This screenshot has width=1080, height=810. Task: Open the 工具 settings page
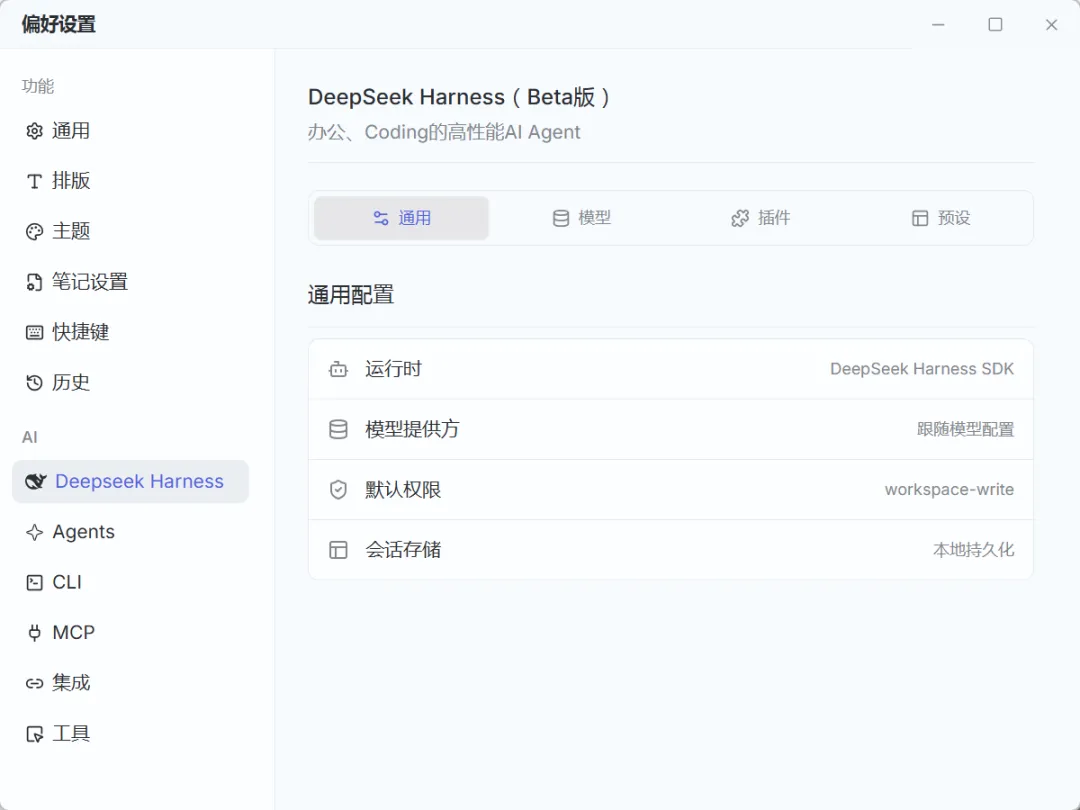pos(130,734)
